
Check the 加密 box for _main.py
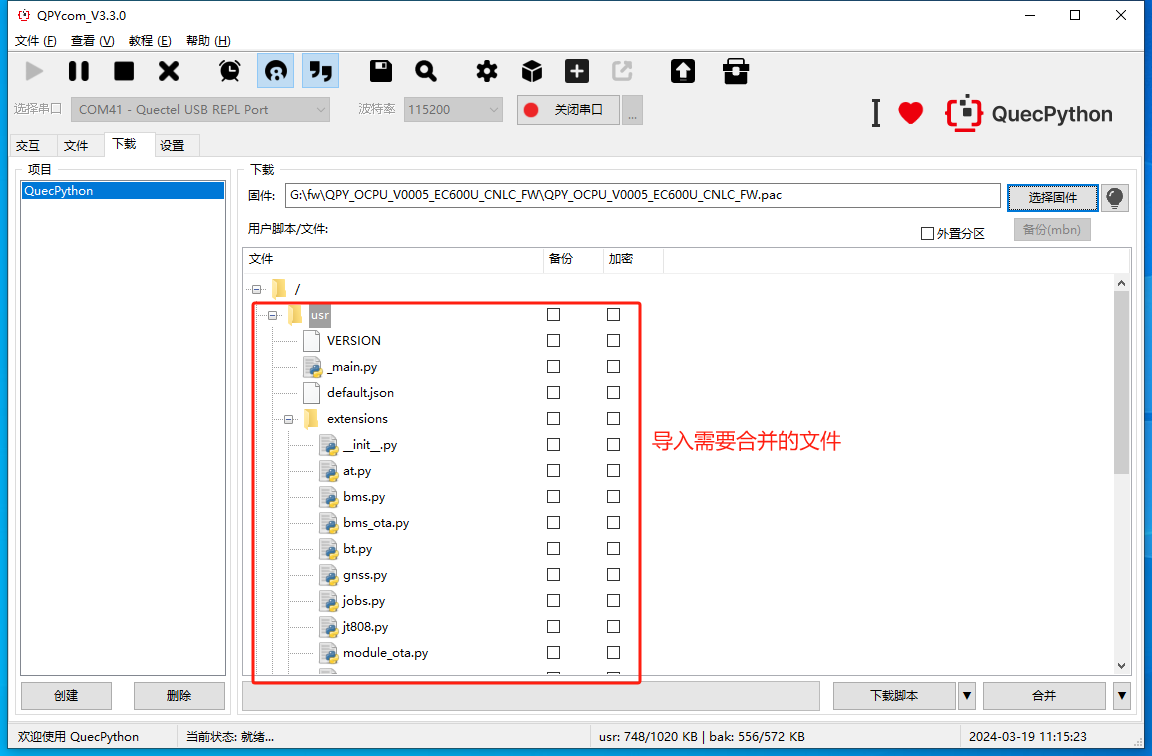click(613, 367)
